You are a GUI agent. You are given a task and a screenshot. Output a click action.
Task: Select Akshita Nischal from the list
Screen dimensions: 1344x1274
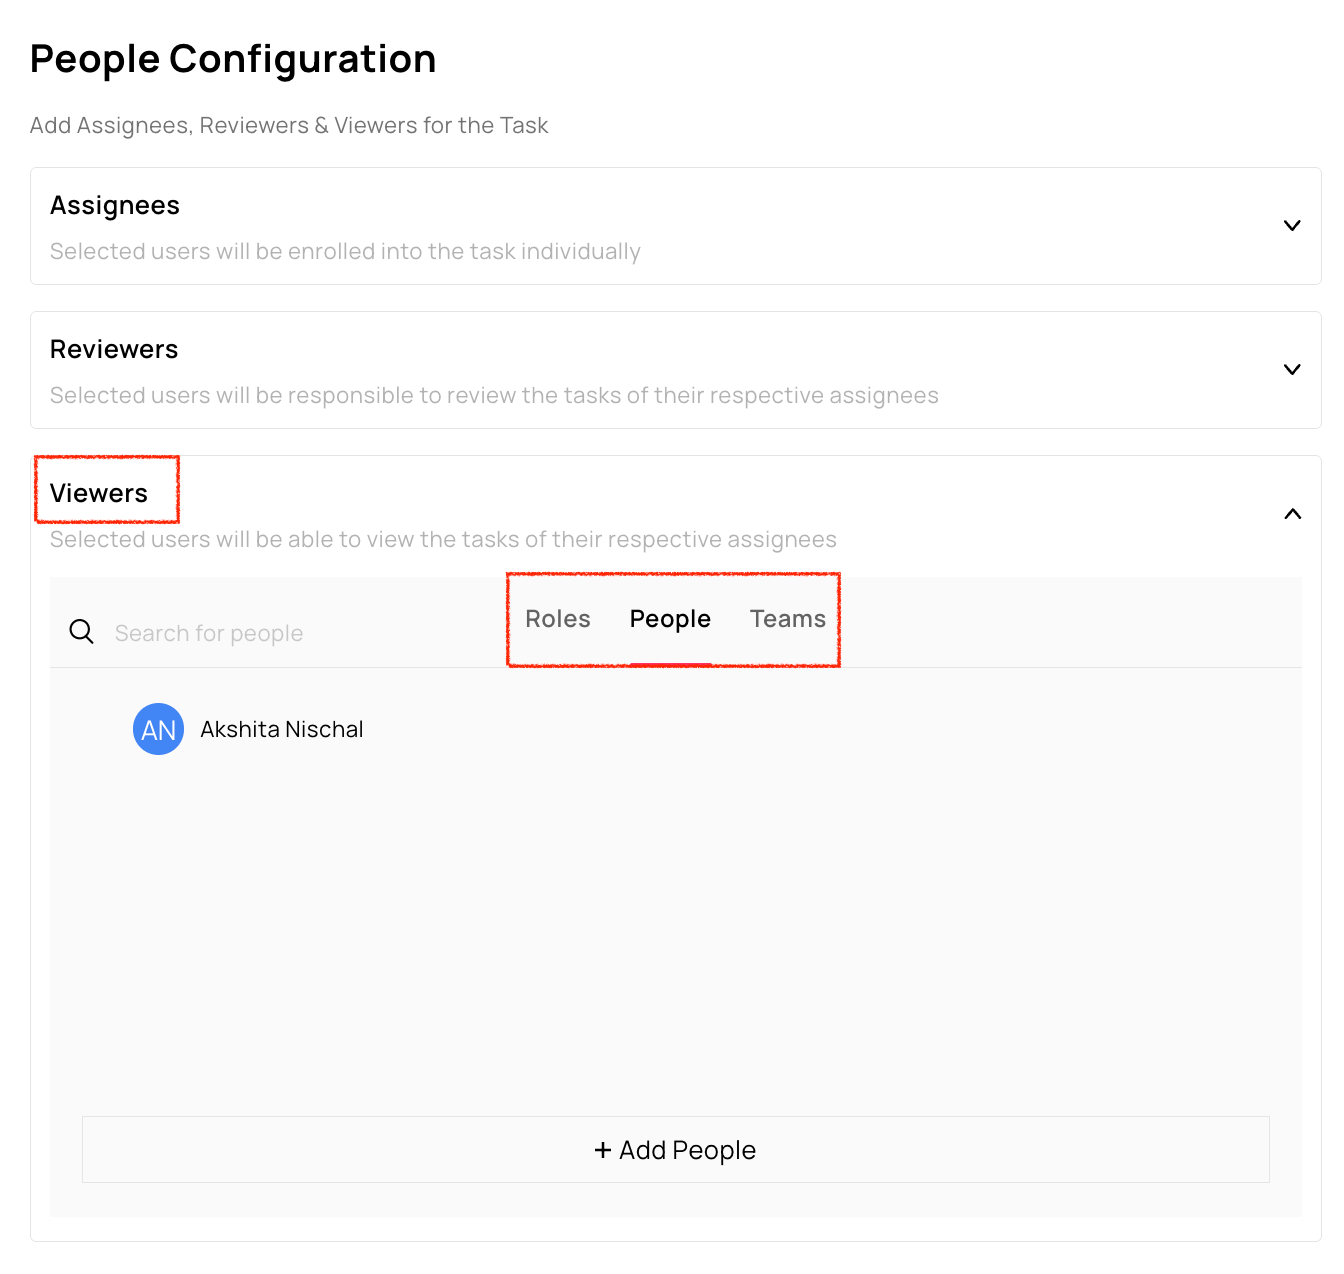(281, 729)
